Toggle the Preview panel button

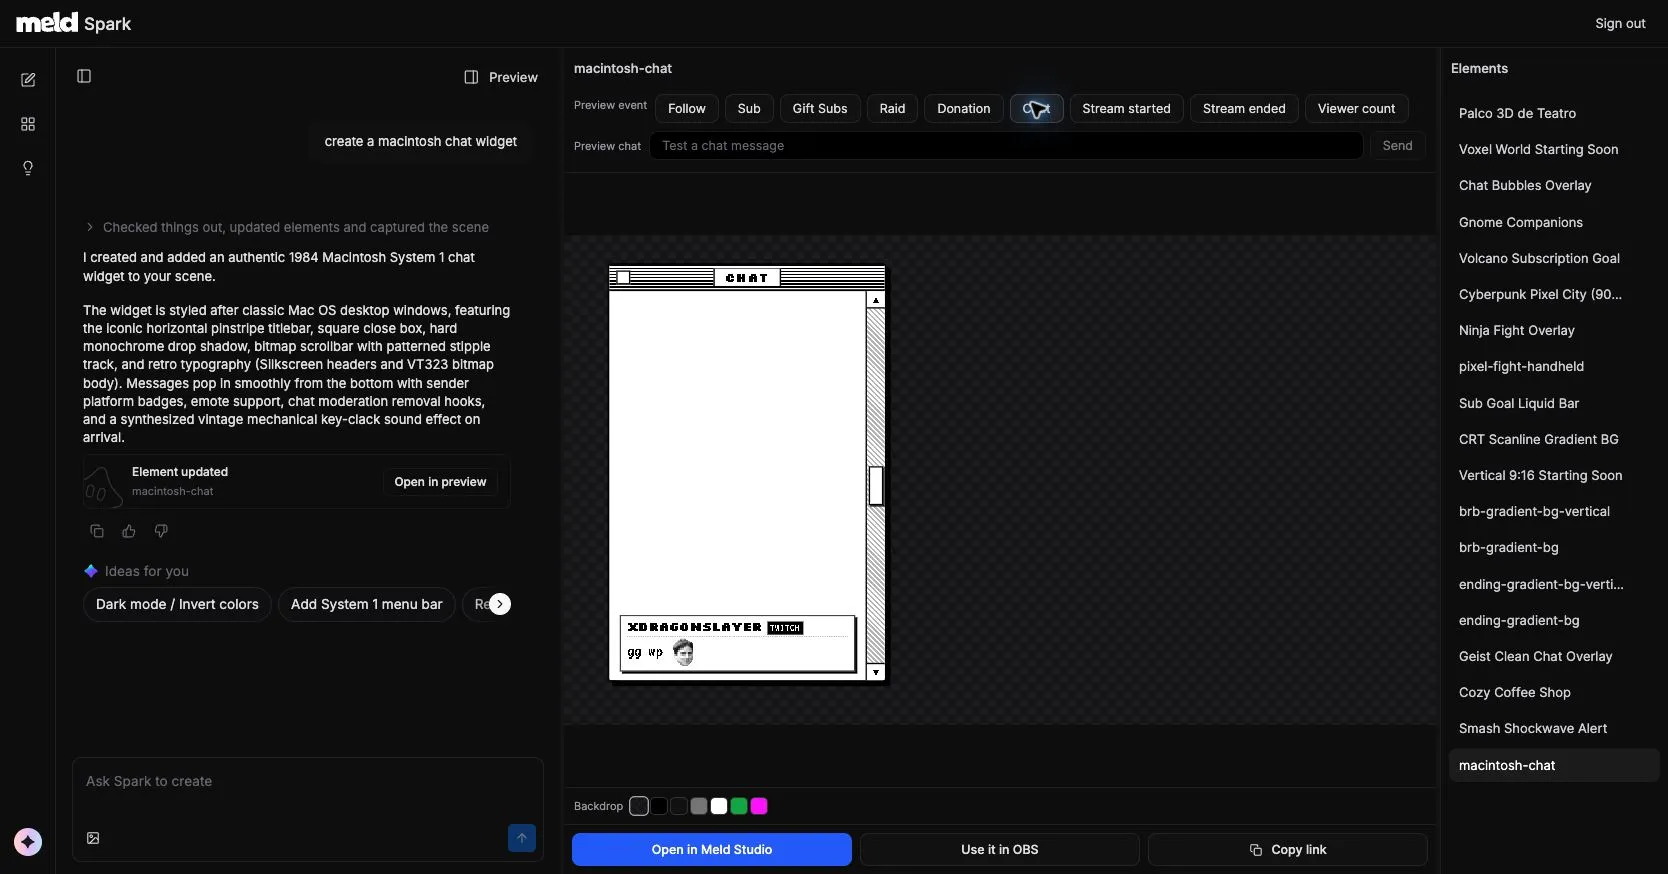click(x=501, y=77)
